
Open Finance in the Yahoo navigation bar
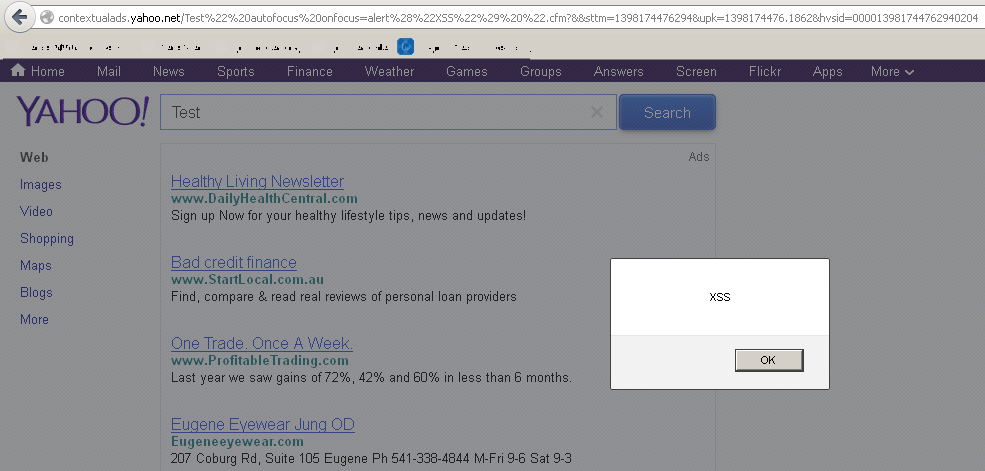310,72
